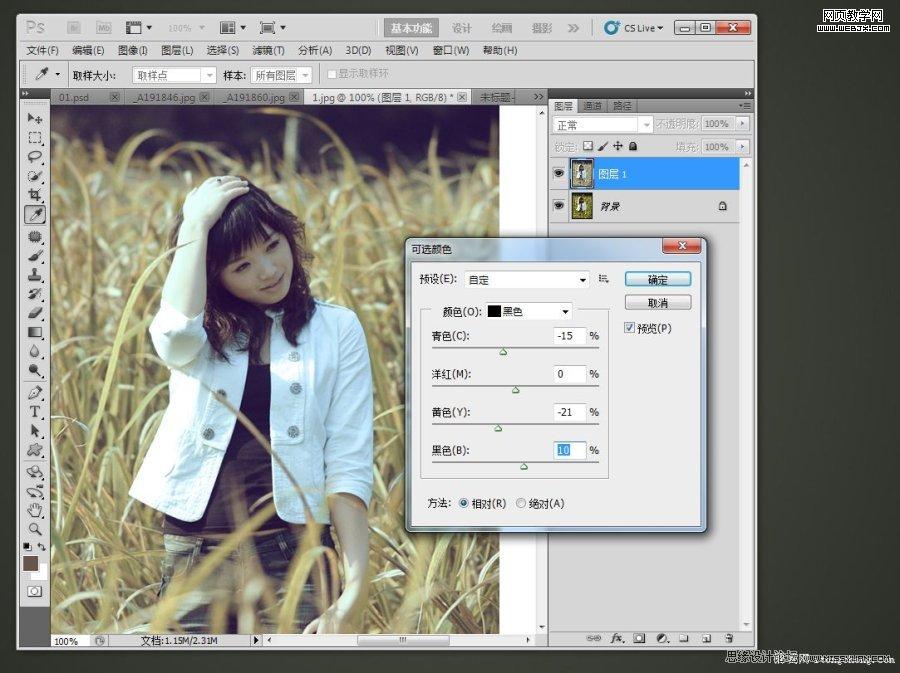Open the 取样大小 dropdown
The image size is (900, 673).
tap(174, 75)
